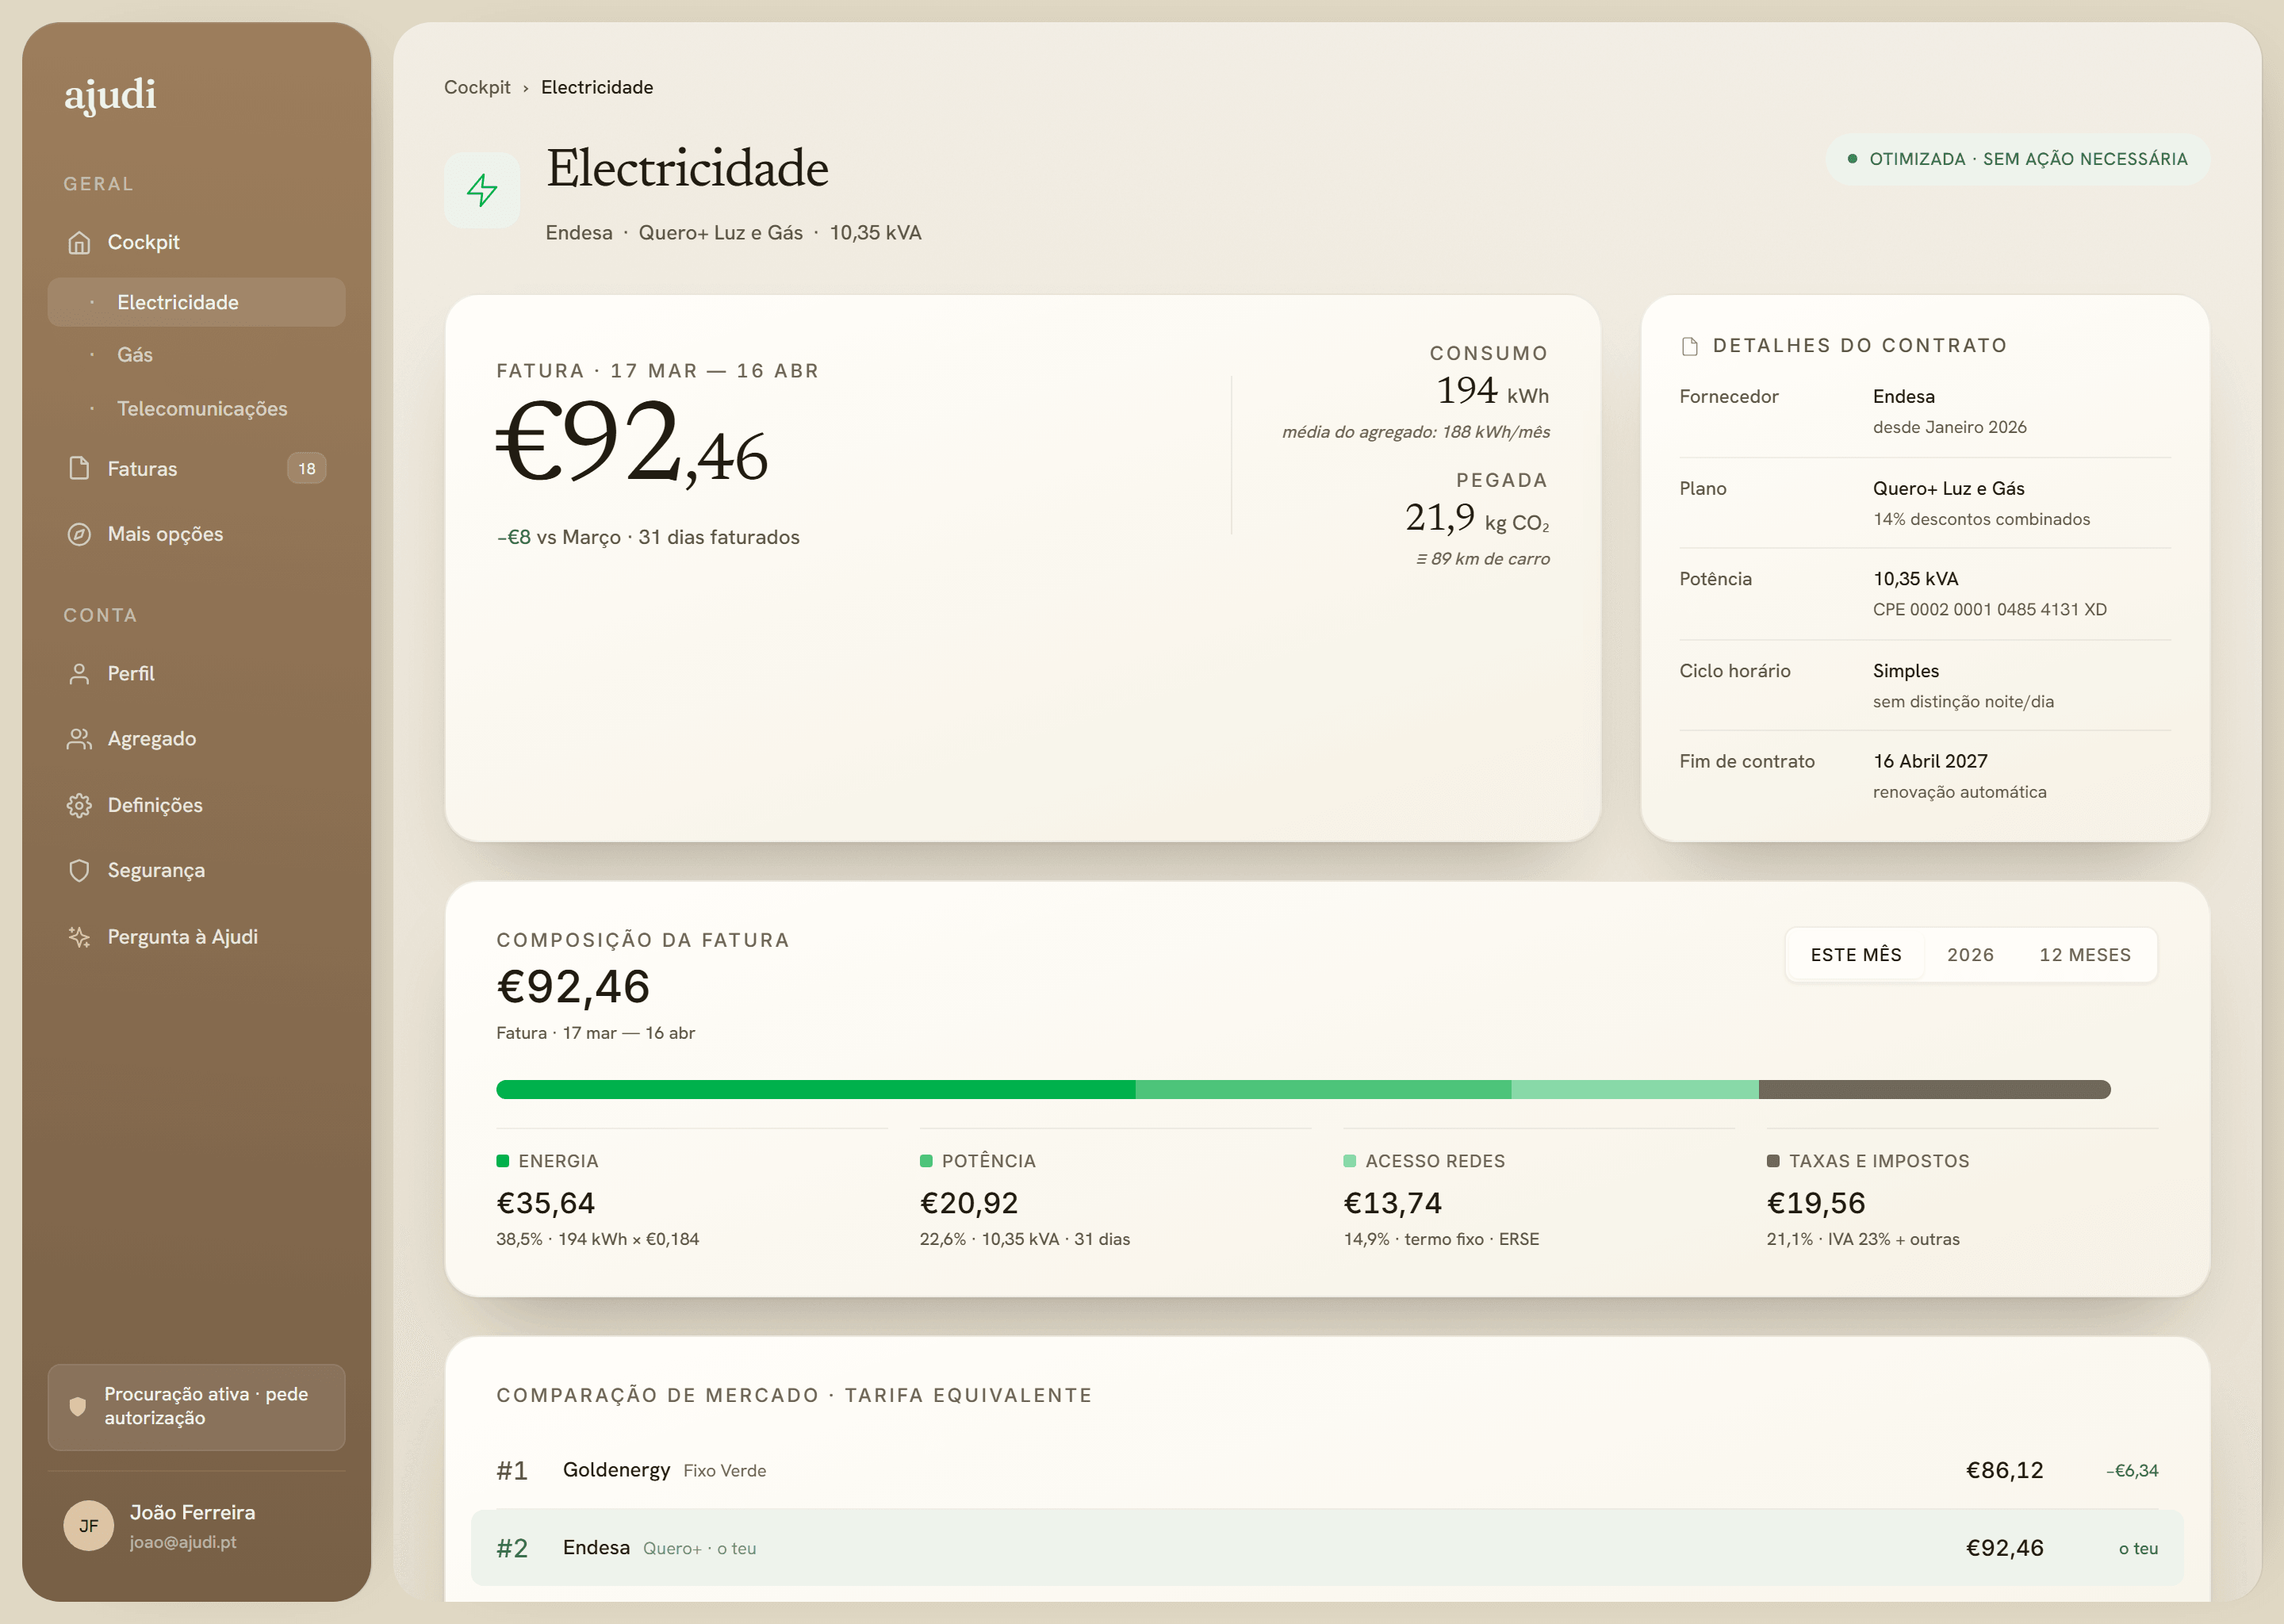Open the Procuração ativa authorization banner

pyautogui.click(x=196, y=1406)
